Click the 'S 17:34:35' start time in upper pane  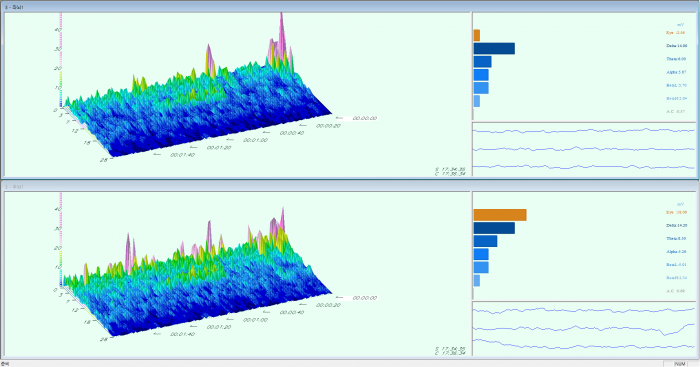[x=450, y=169]
